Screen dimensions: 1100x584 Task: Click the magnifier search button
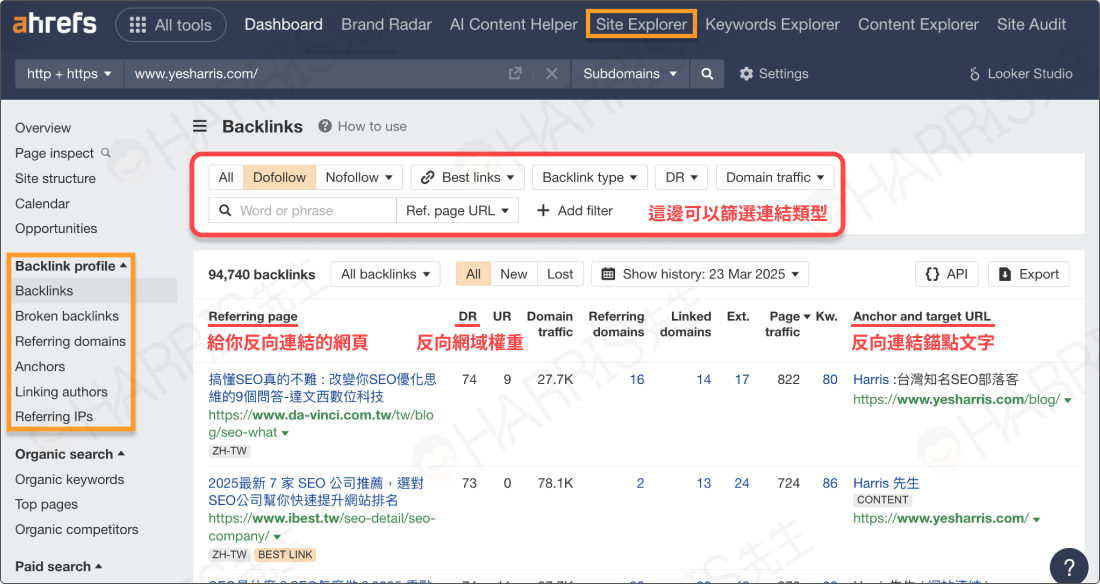pyautogui.click(x=707, y=74)
